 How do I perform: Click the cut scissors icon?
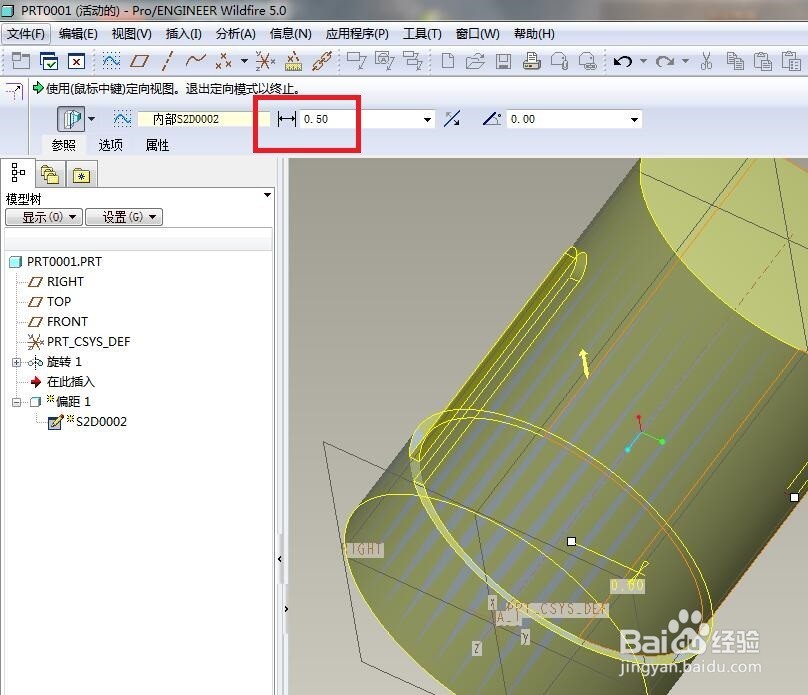(x=706, y=61)
